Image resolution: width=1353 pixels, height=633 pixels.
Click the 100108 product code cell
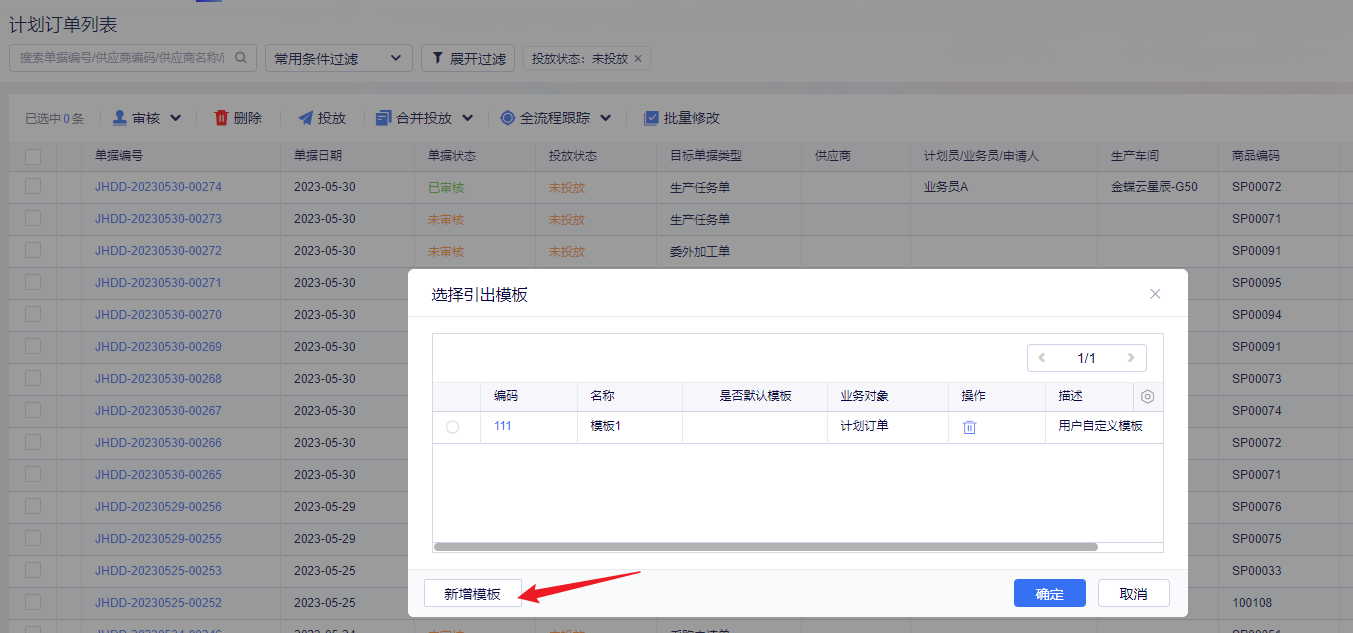click(1251, 603)
